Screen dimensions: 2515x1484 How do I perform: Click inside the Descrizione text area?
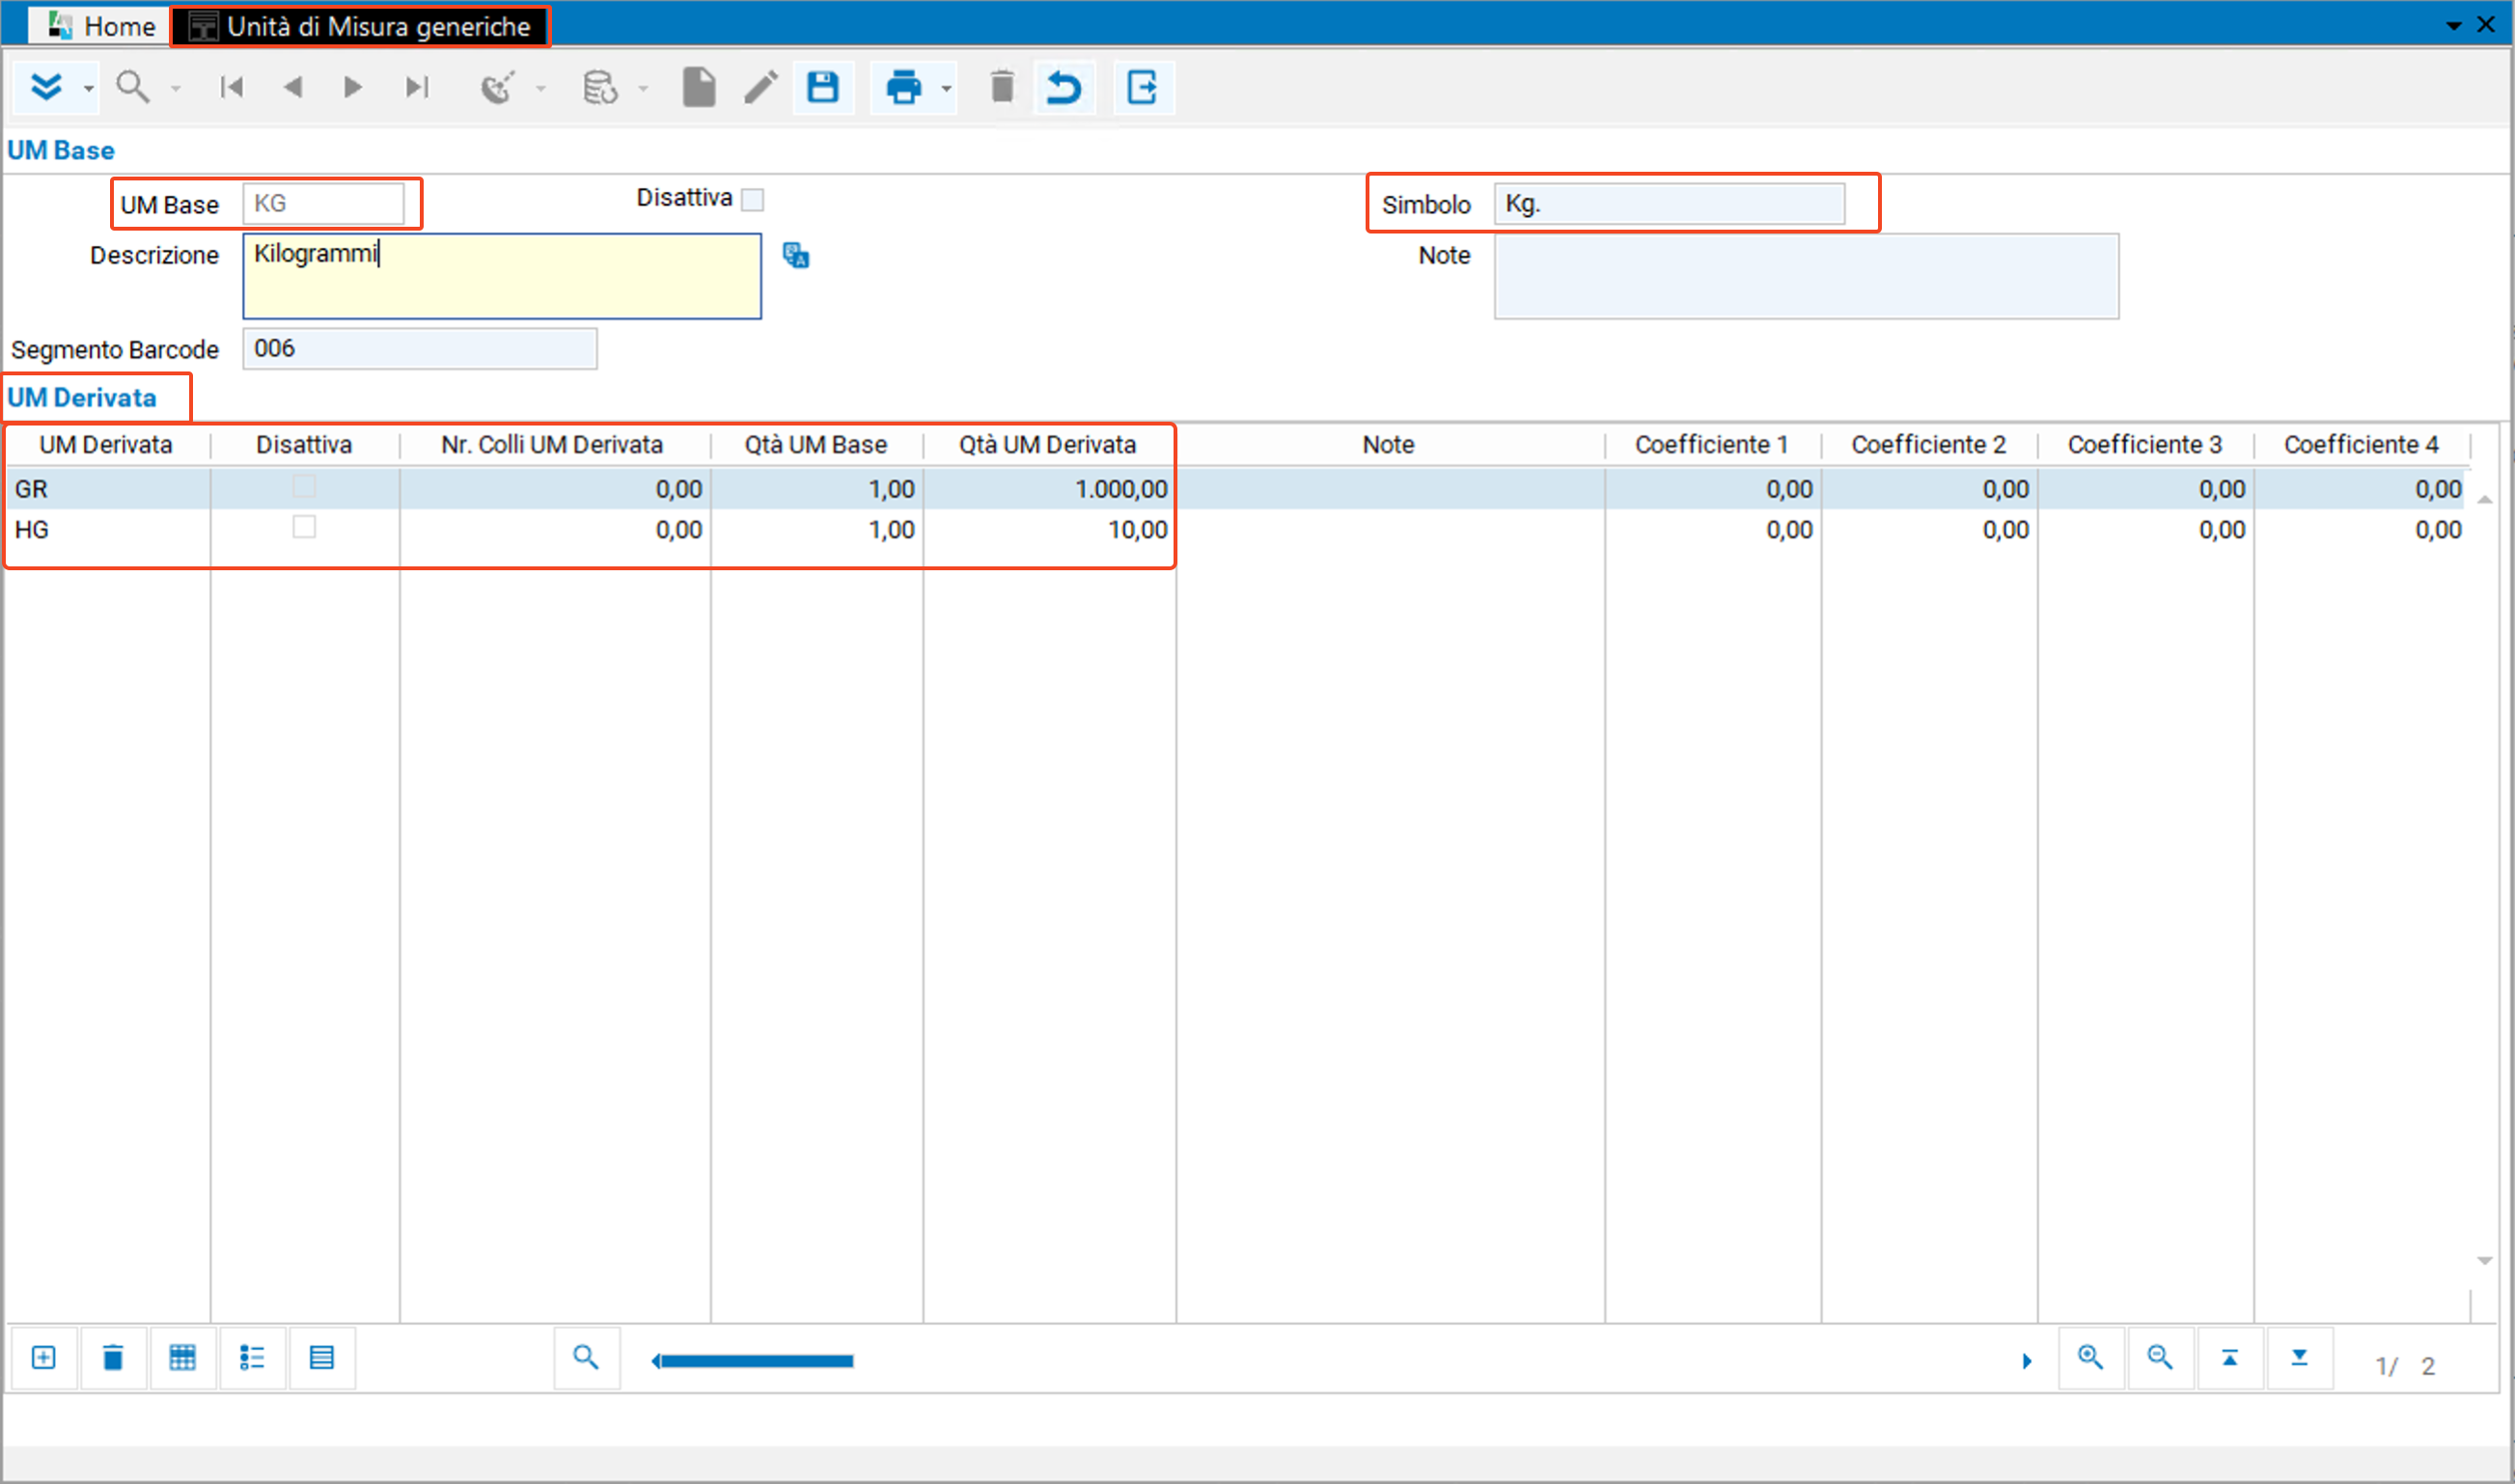coord(502,276)
